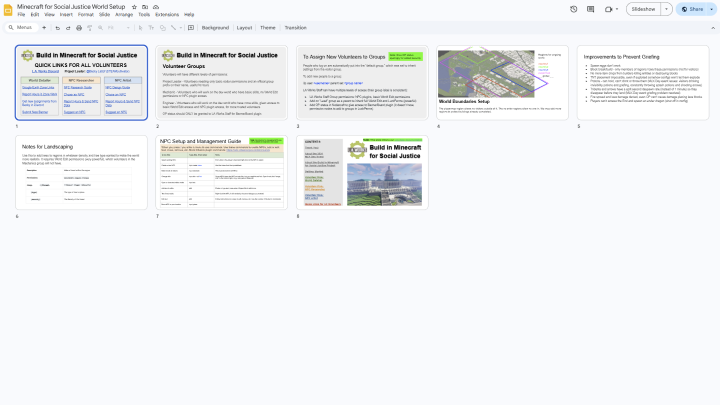Select slide 8 contents cover thumbnail
Screen dimensions: 720x405
(x=362, y=172)
